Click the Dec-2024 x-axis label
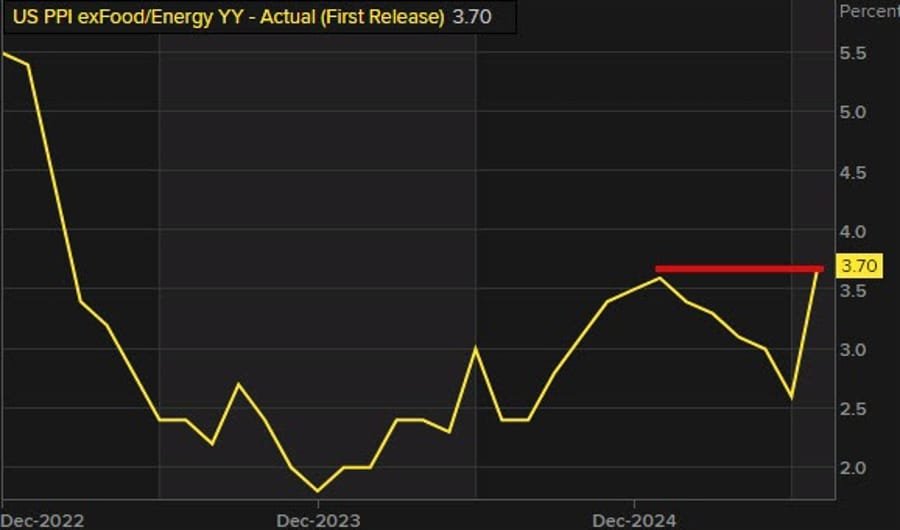The width and height of the screenshot is (900, 530). [634, 520]
